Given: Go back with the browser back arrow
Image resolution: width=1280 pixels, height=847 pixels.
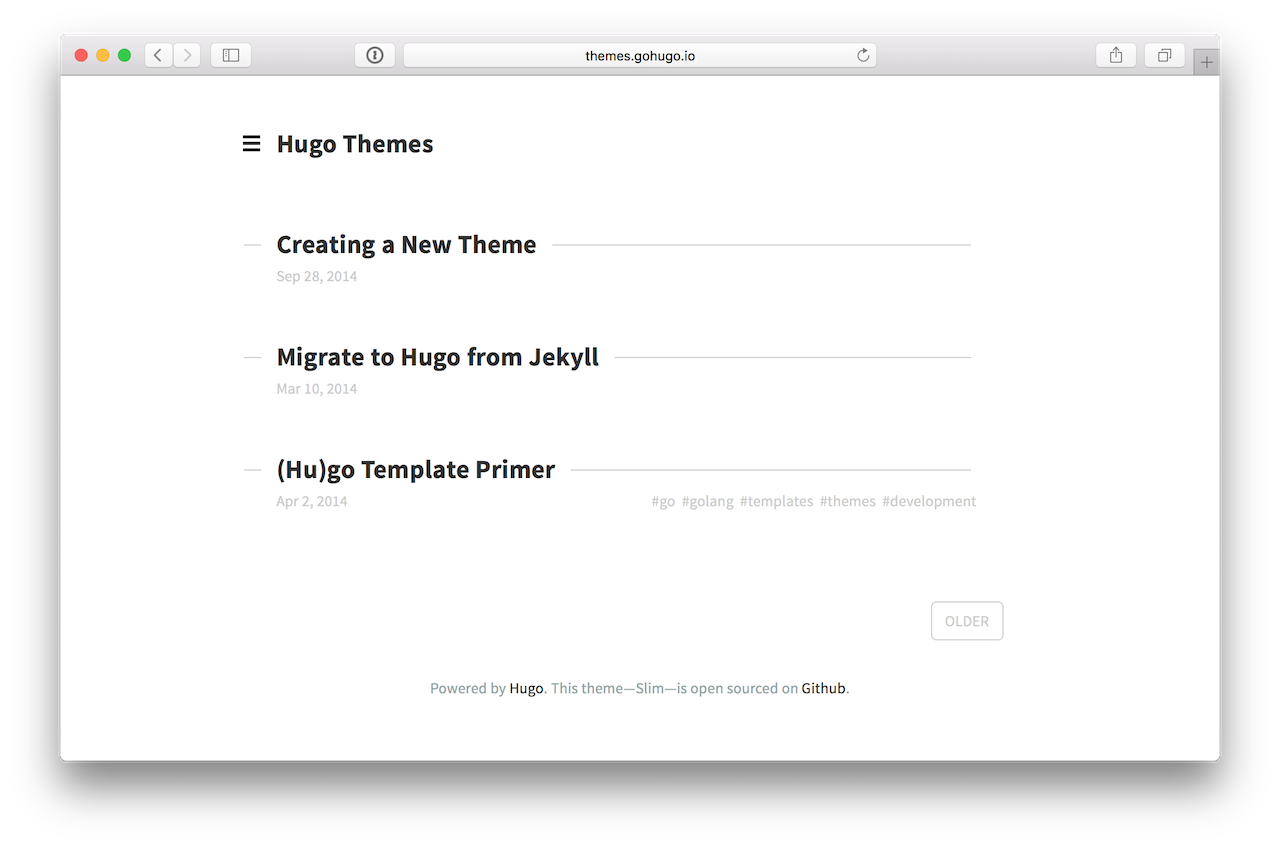Looking at the screenshot, I should pos(158,55).
